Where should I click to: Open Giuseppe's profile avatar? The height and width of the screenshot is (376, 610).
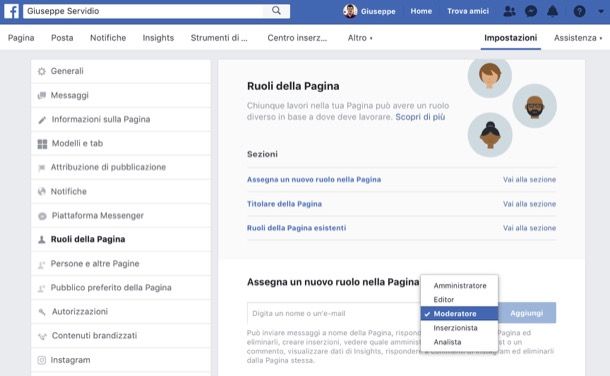tap(350, 11)
